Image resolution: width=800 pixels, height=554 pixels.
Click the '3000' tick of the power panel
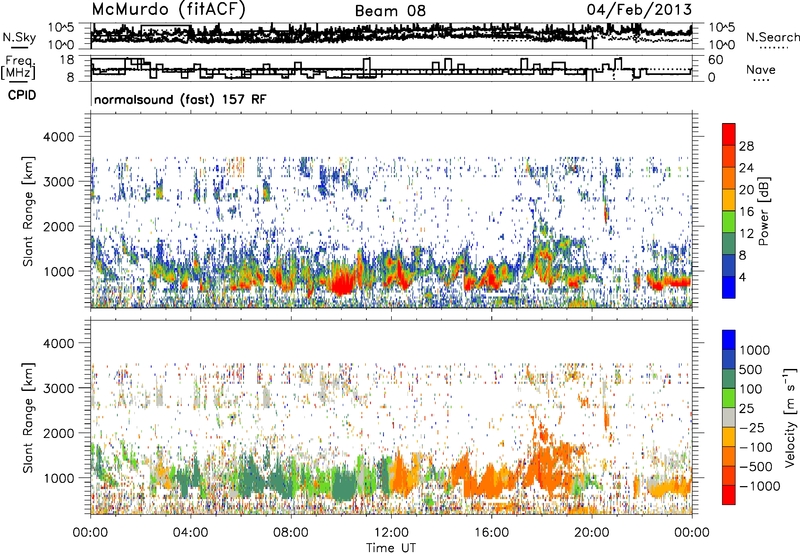(x=58, y=182)
